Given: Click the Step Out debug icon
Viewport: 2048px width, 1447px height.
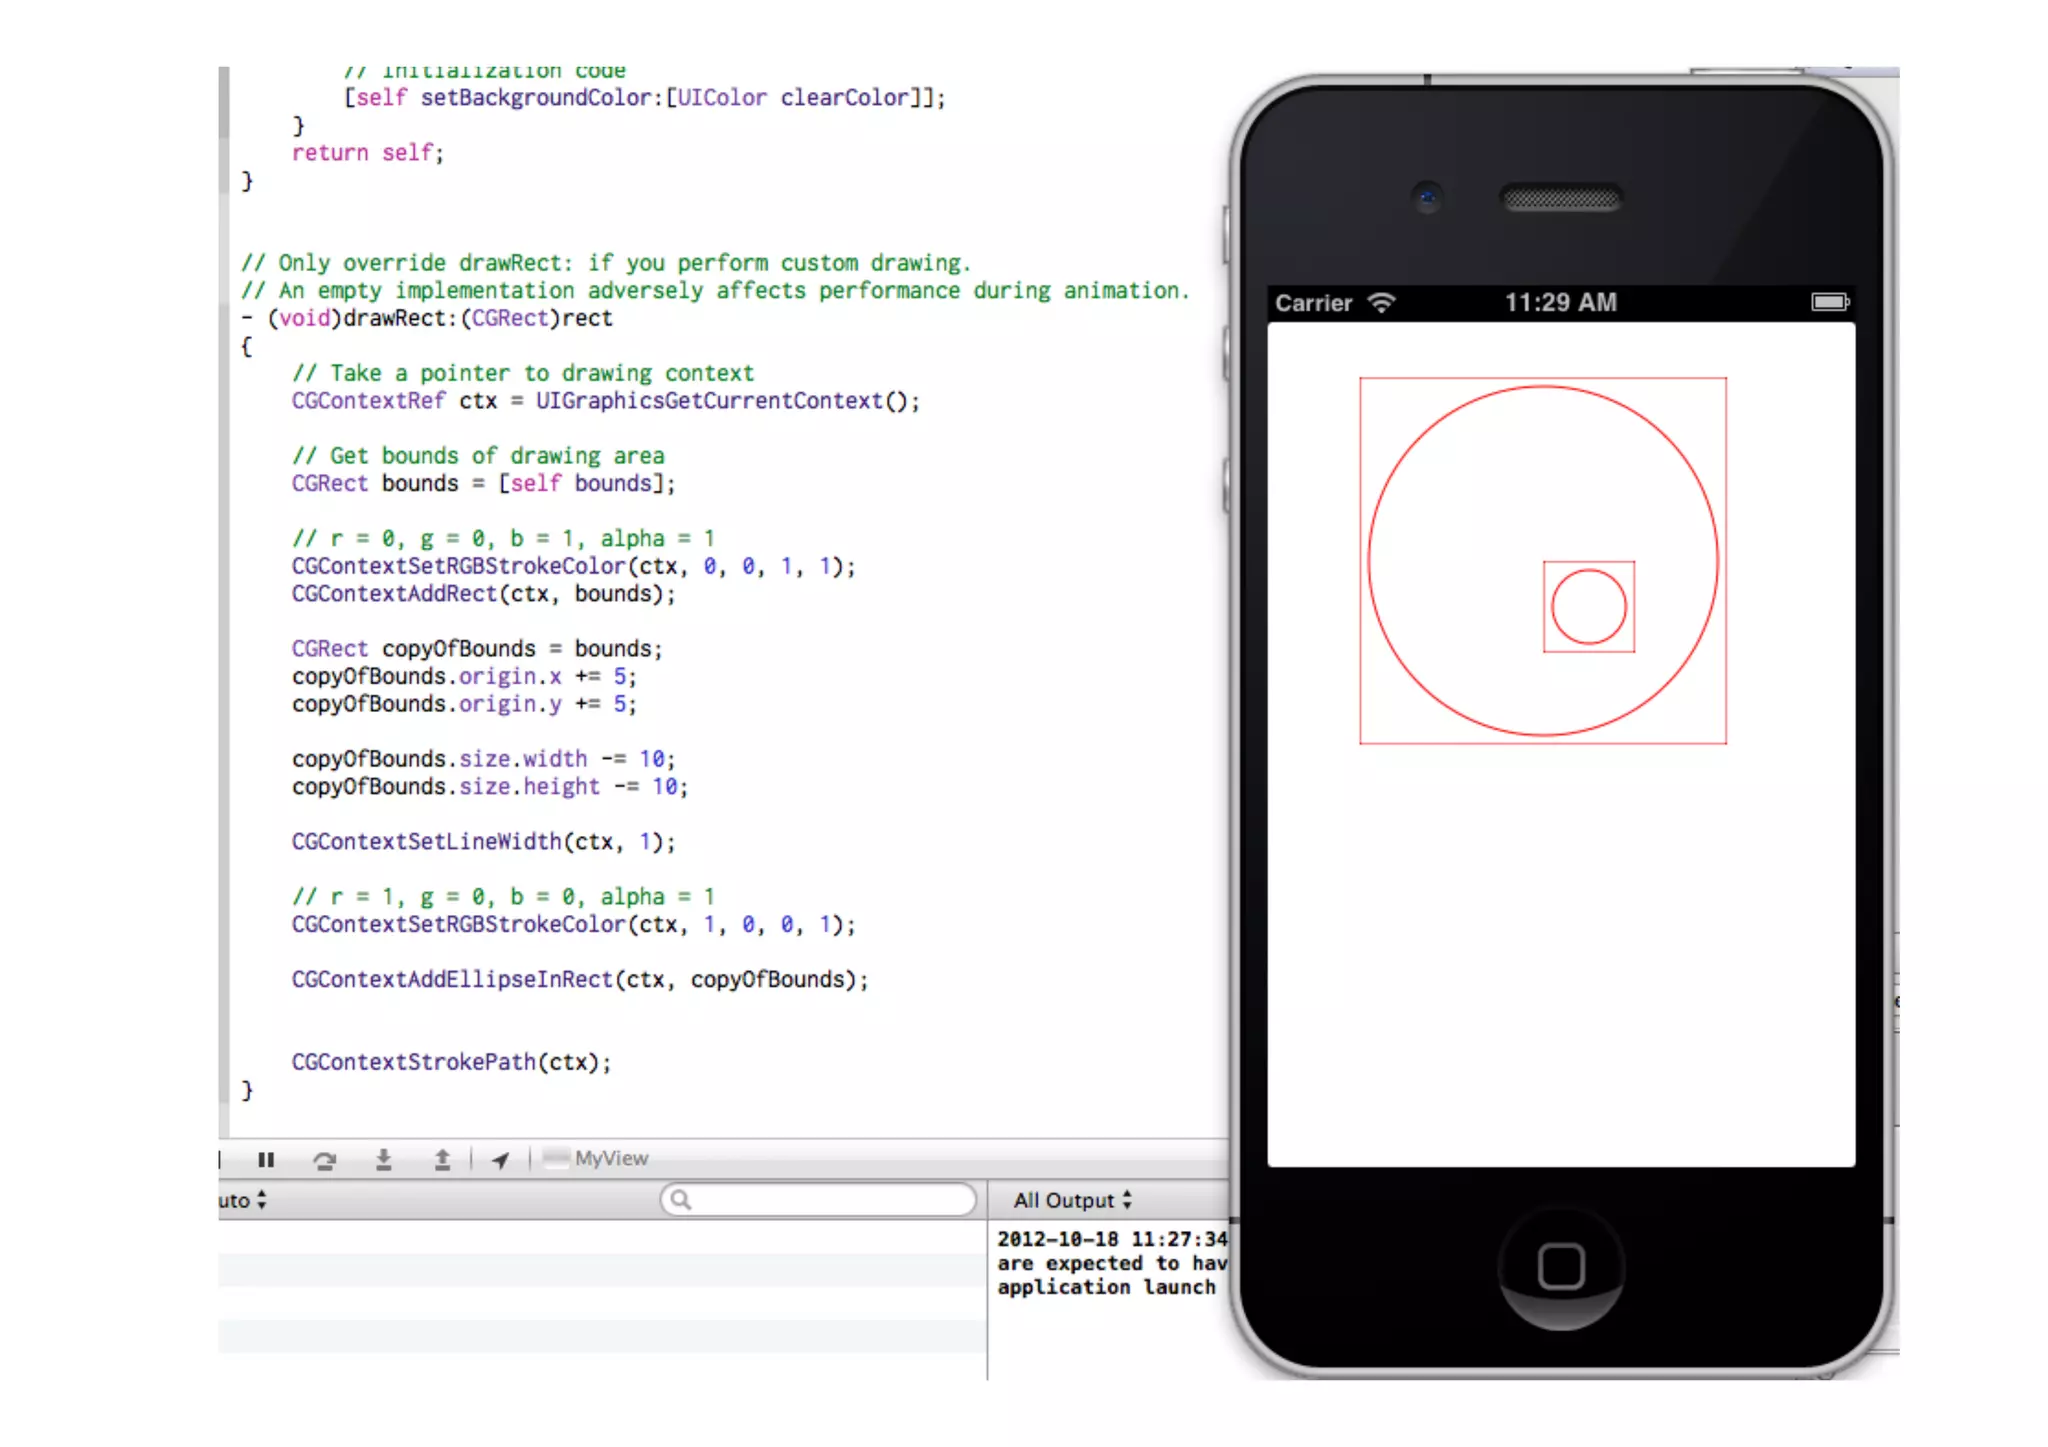Looking at the screenshot, I should tap(442, 1159).
